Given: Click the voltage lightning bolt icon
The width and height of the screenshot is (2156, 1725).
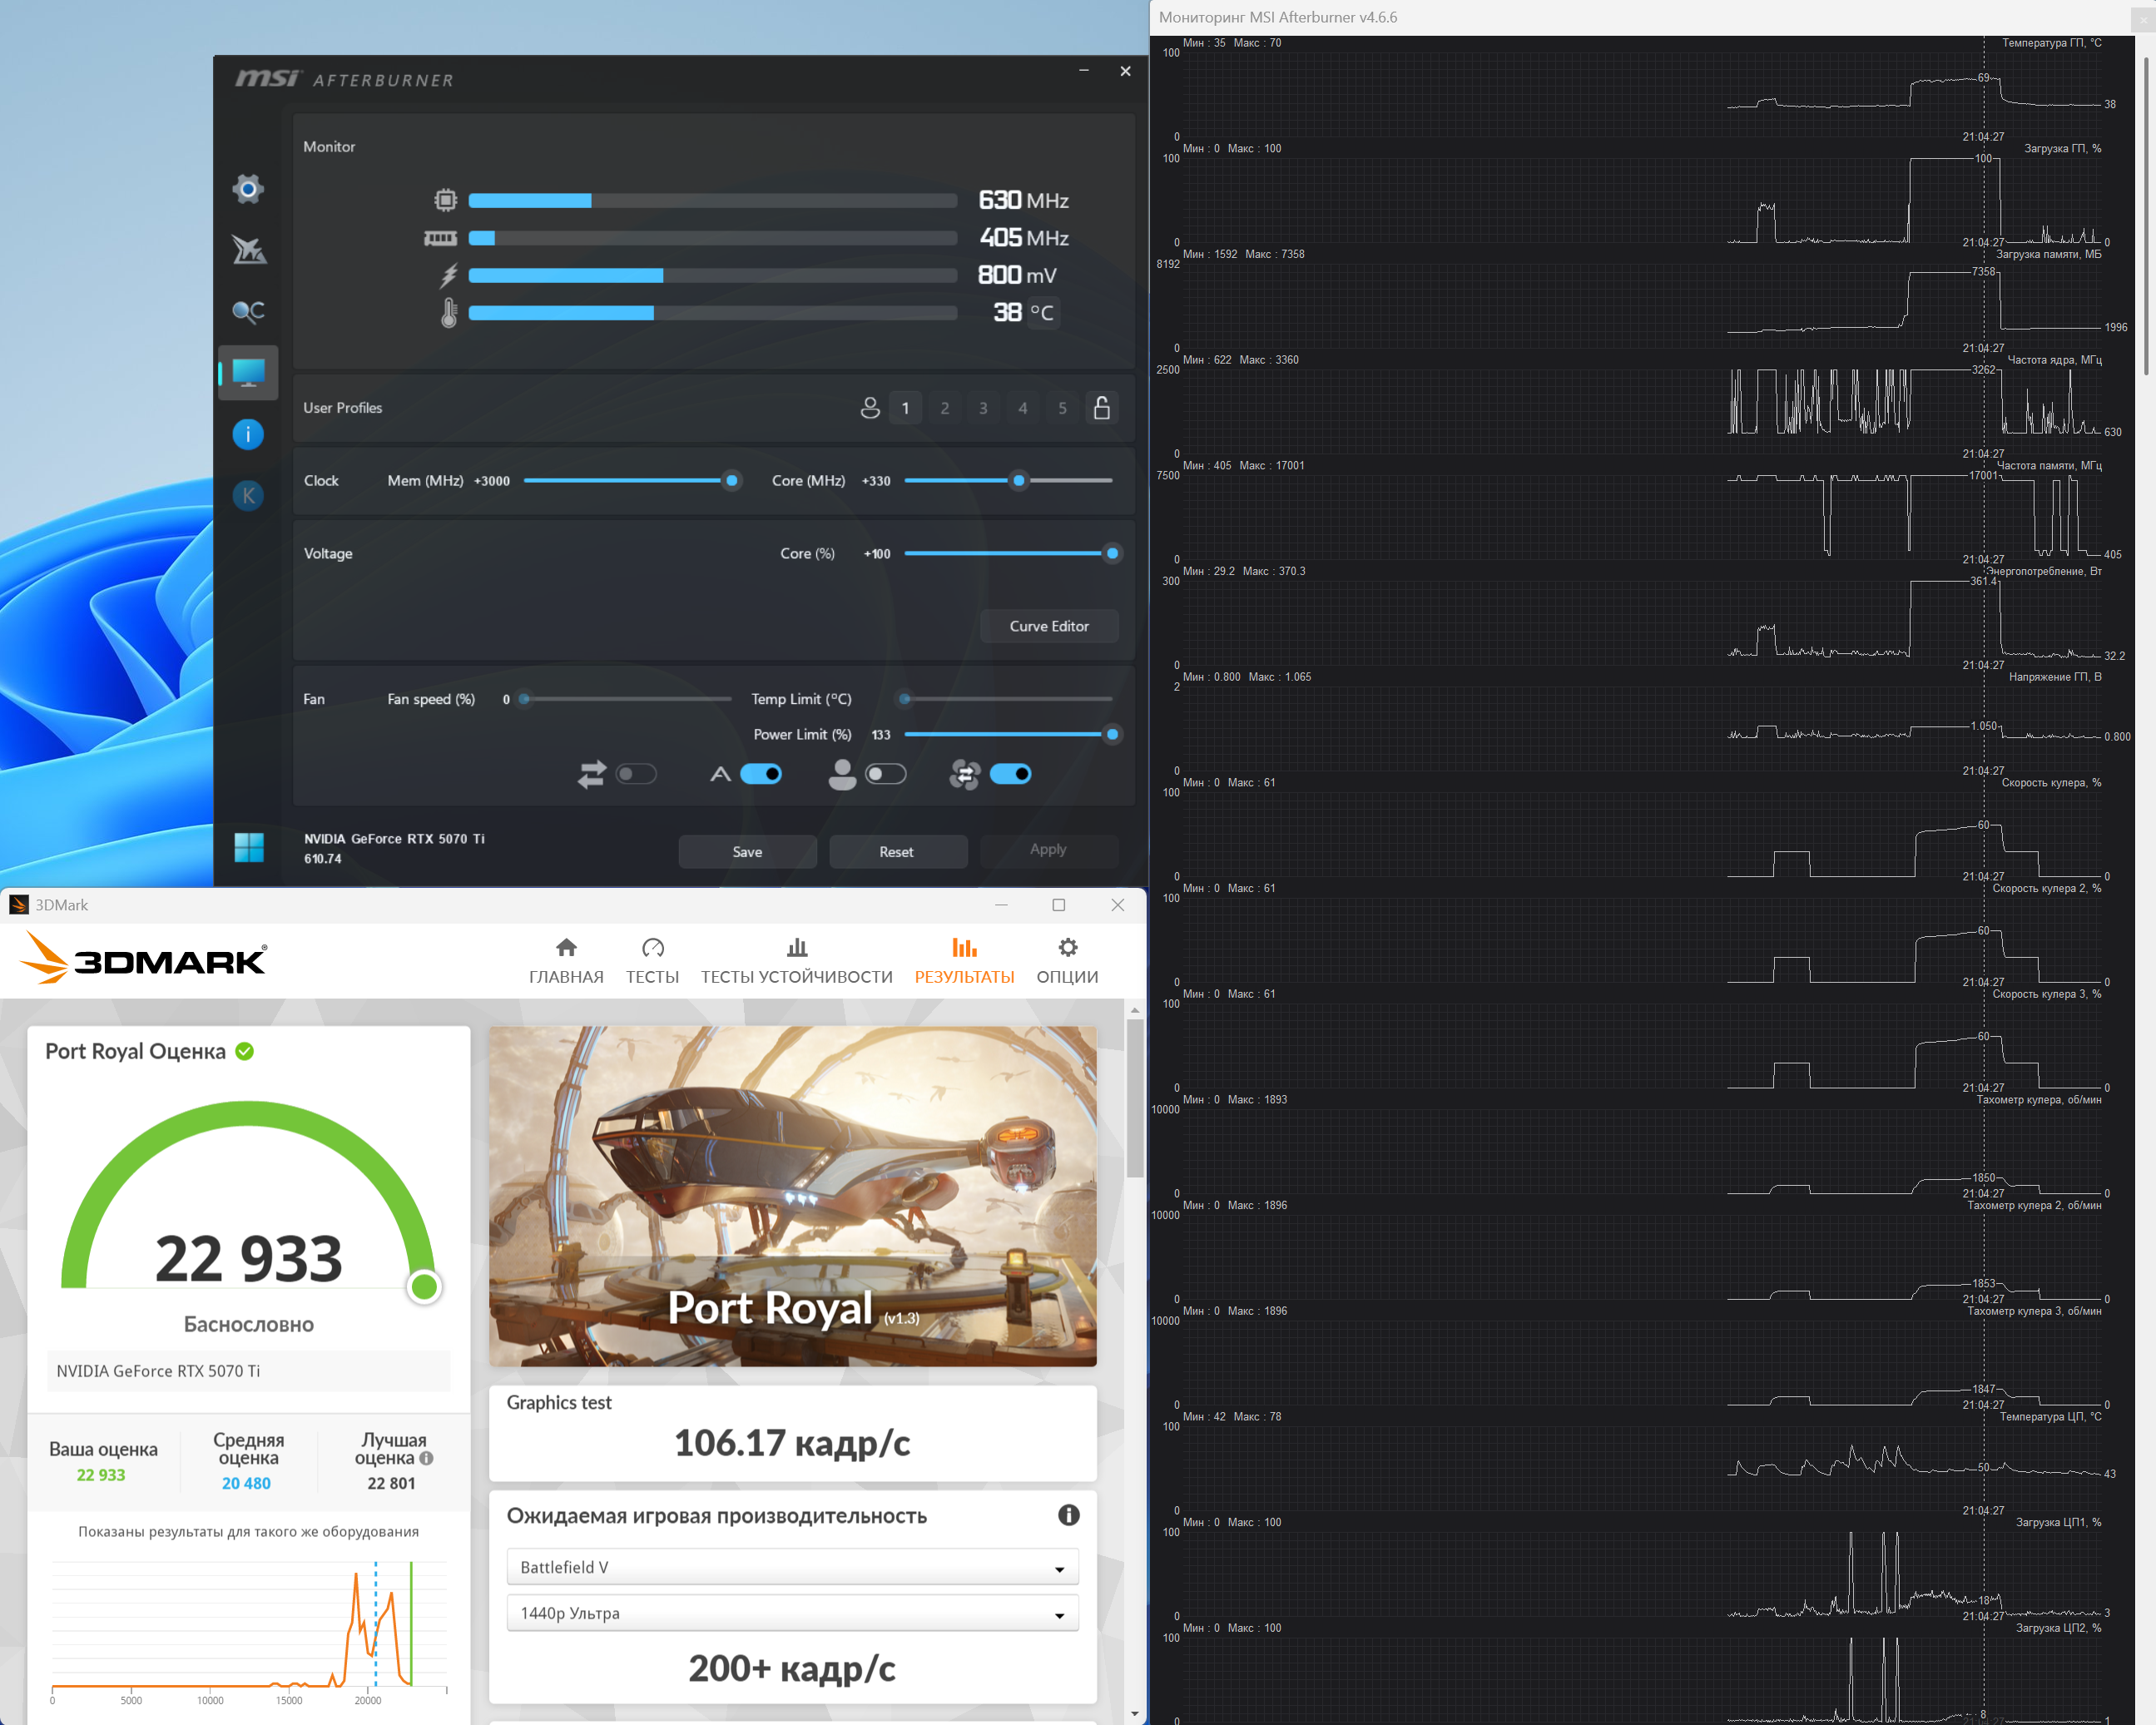Looking at the screenshot, I should [449, 275].
